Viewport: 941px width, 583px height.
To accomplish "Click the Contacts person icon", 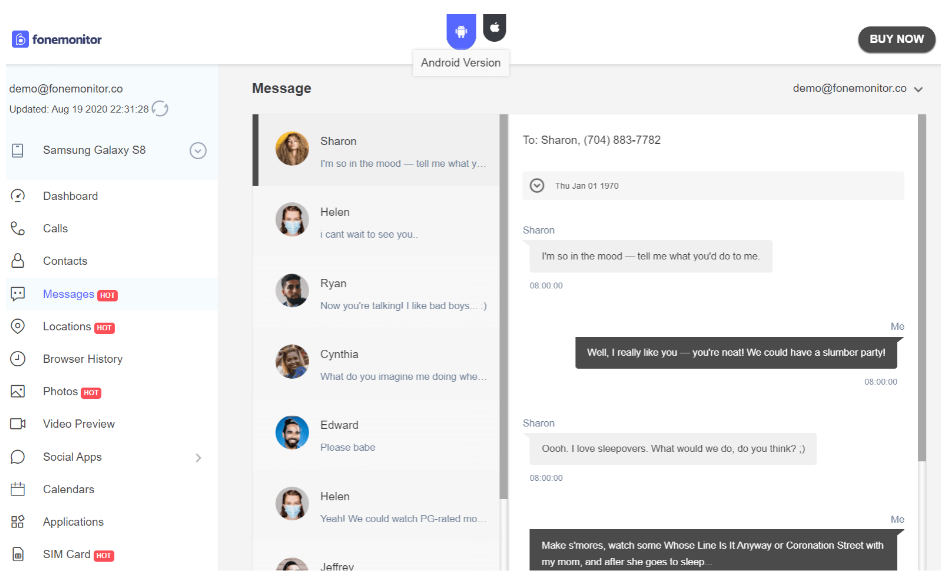I will point(18,261).
